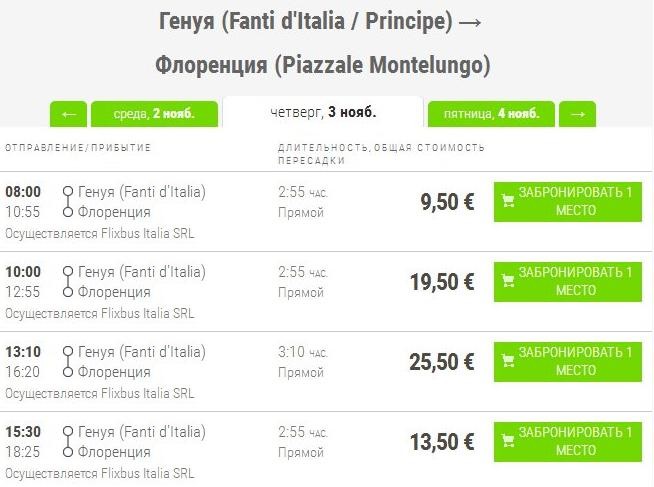Image resolution: width=654 pixels, height=487 pixels.
Task: Click cart icon on 15:30 trip button
Action: click(x=508, y=441)
